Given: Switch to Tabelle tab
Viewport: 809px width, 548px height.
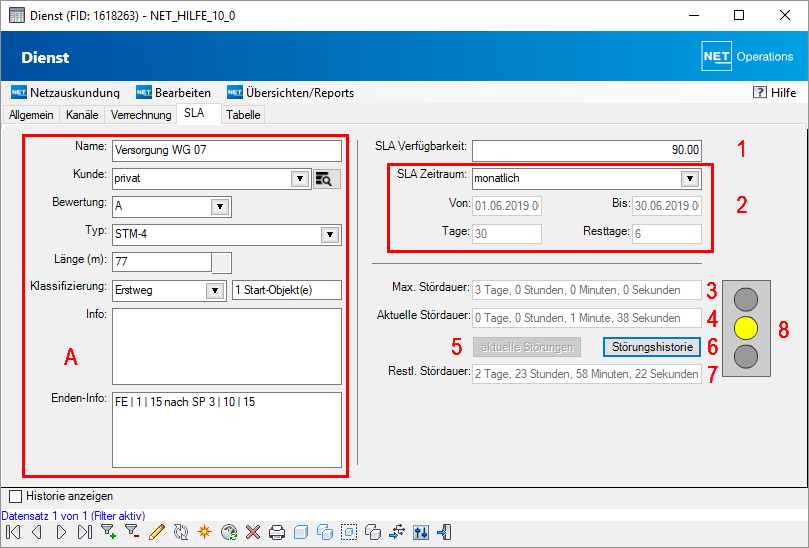Looking at the screenshot, I should click(243, 115).
